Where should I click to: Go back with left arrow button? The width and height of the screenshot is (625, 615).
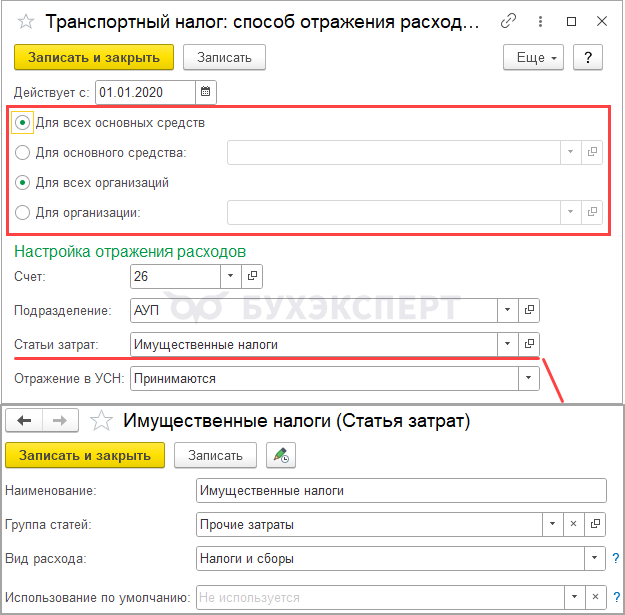[24, 420]
